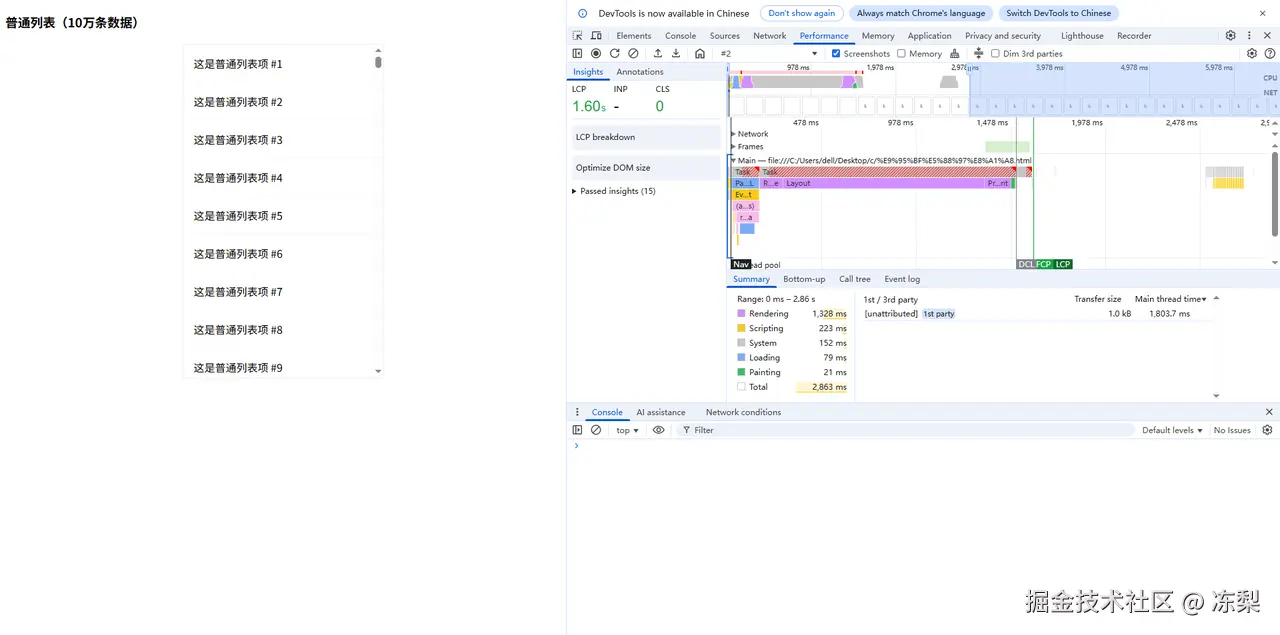Expand the Optimize DOM size insight
Screen dimensions: 1280x635
[x=645, y=168]
